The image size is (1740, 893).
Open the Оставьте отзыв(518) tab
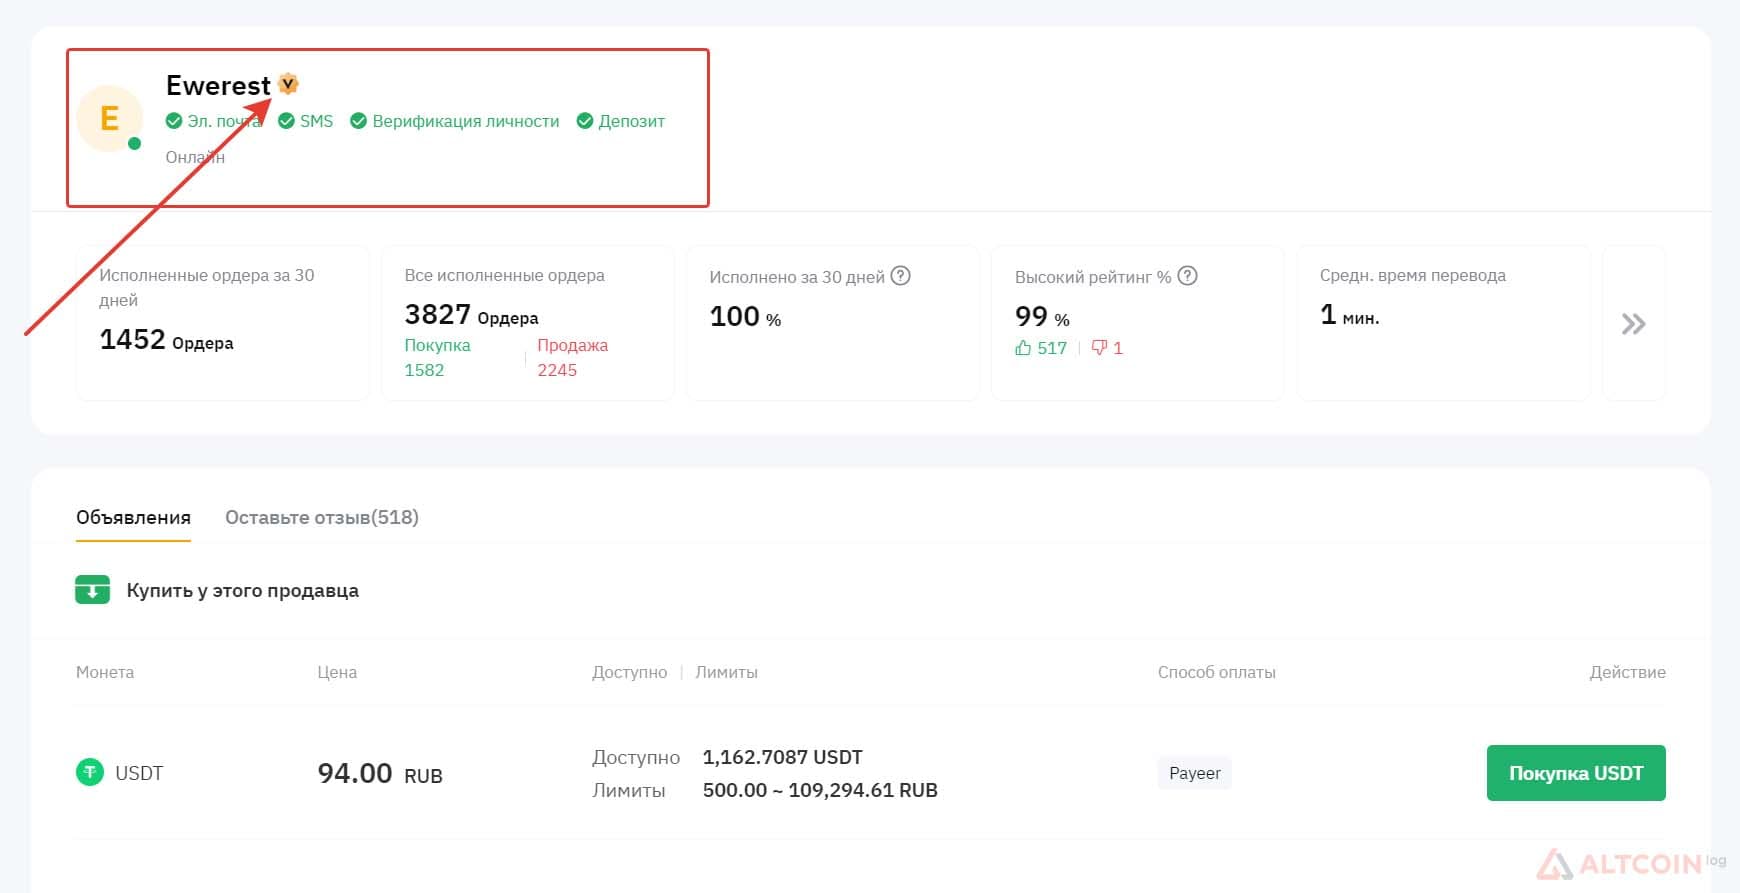322,518
